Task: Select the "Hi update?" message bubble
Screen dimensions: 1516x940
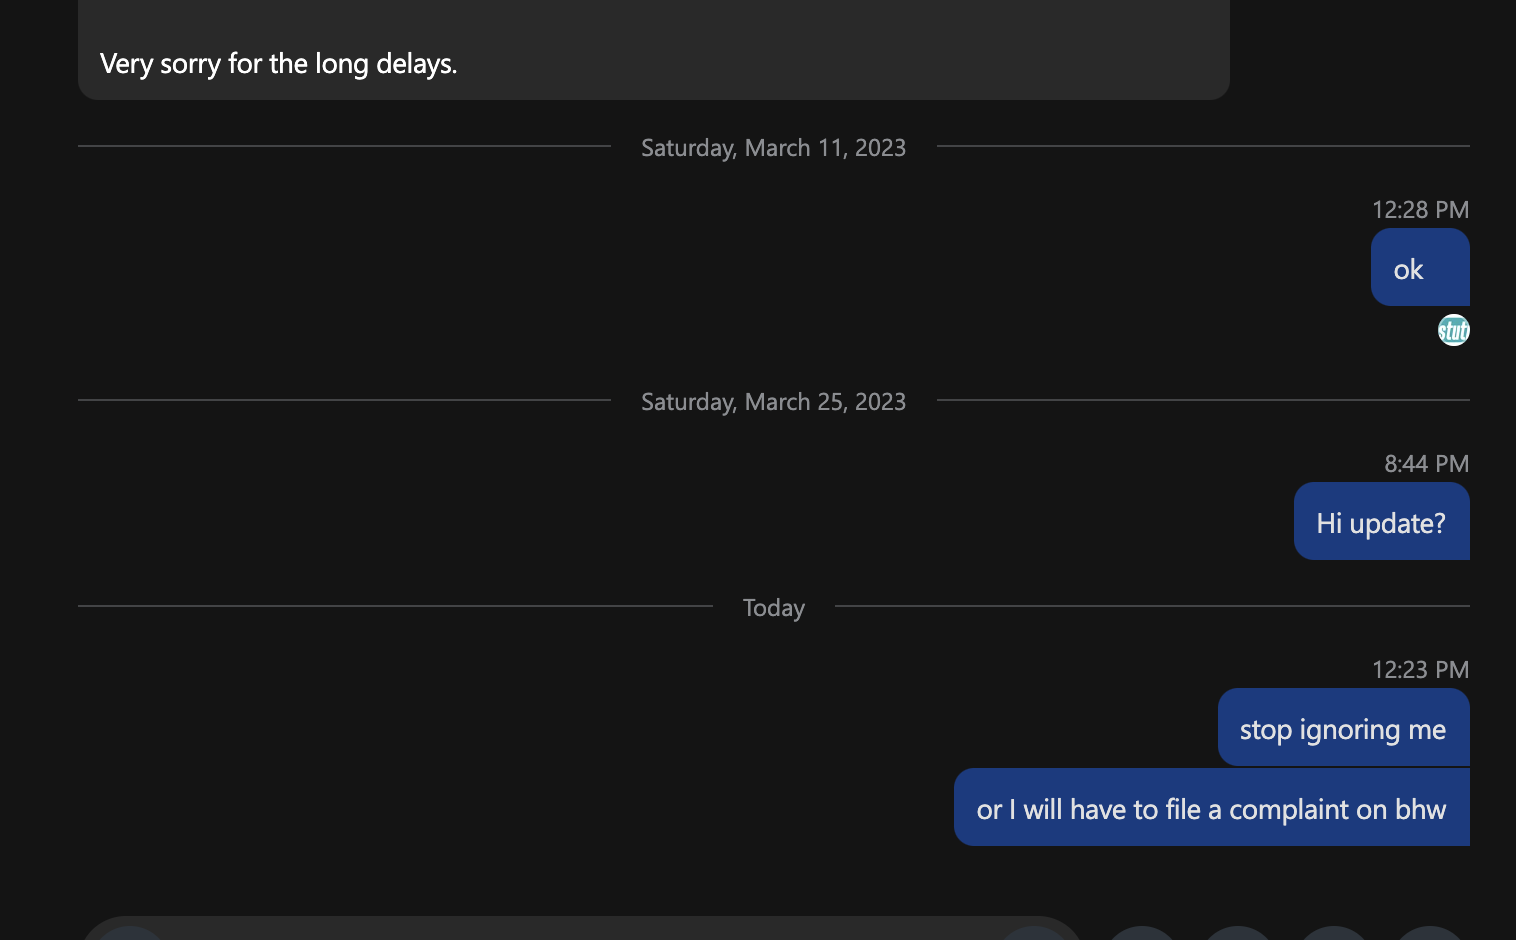Action: pyautogui.click(x=1382, y=521)
